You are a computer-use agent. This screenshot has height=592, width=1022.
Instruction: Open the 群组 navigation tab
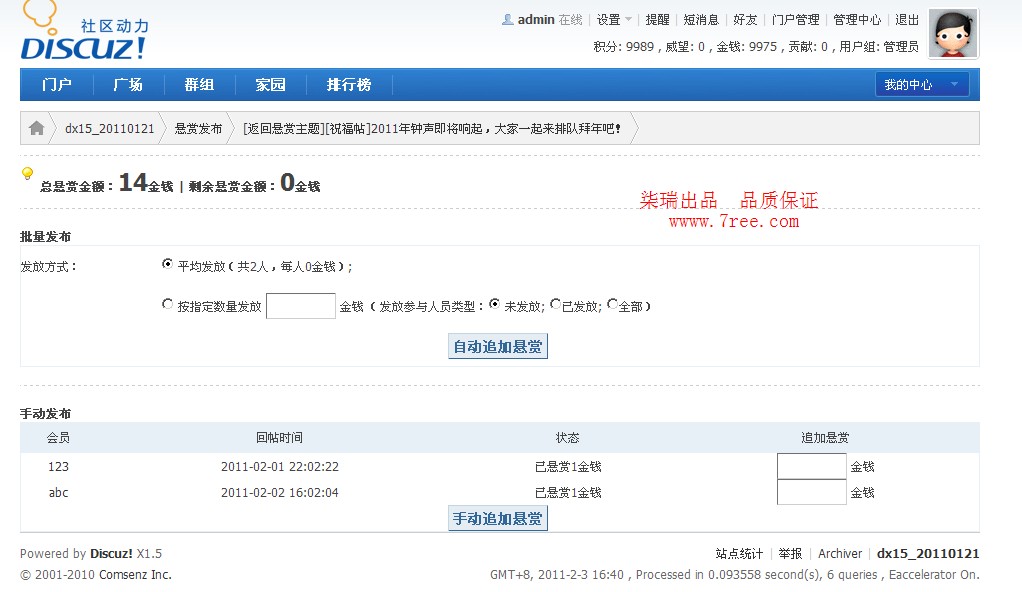tap(199, 85)
